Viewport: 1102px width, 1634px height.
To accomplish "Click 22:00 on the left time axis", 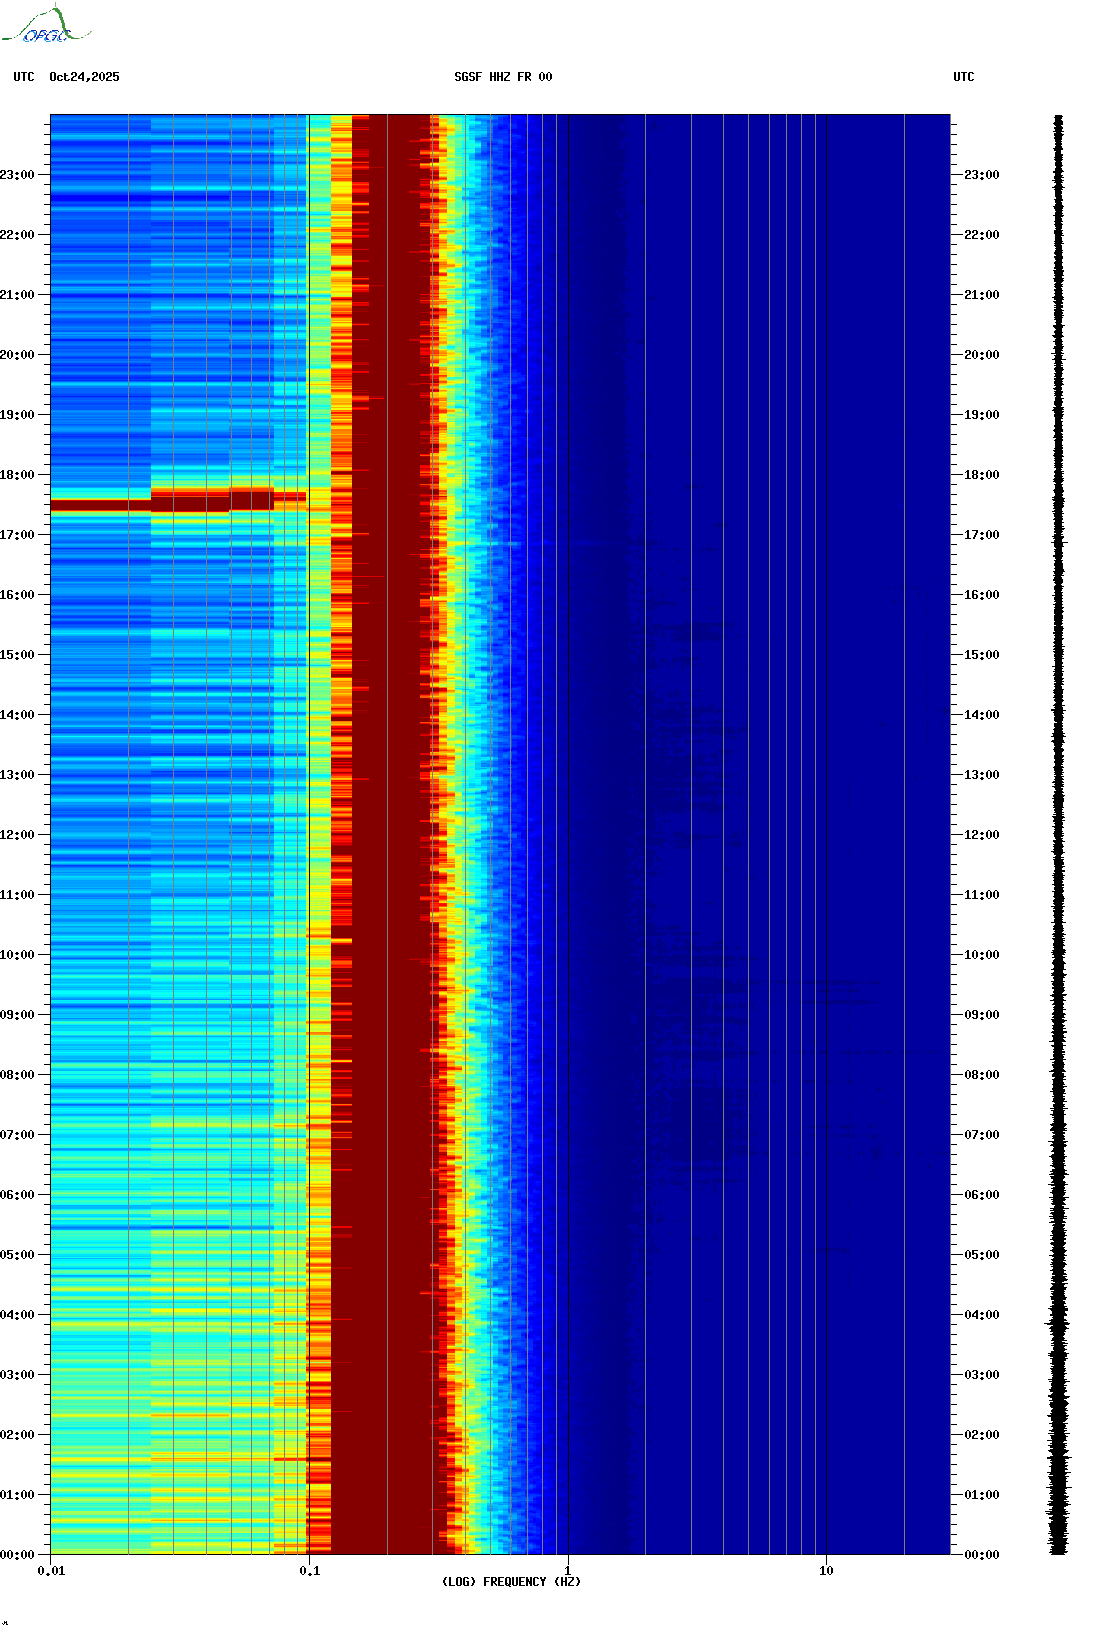I will (x=17, y=235).
